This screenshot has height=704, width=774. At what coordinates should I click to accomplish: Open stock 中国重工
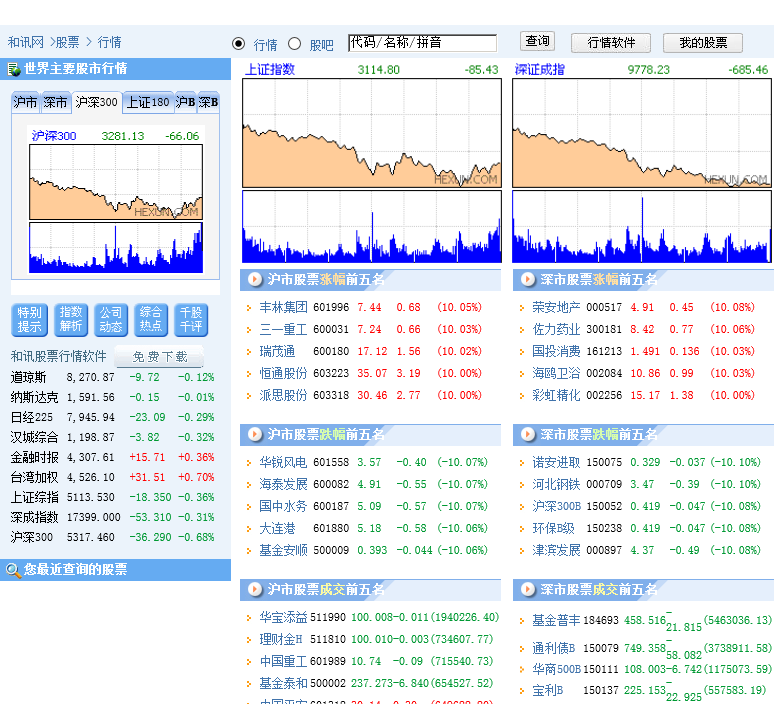point(283,661)
